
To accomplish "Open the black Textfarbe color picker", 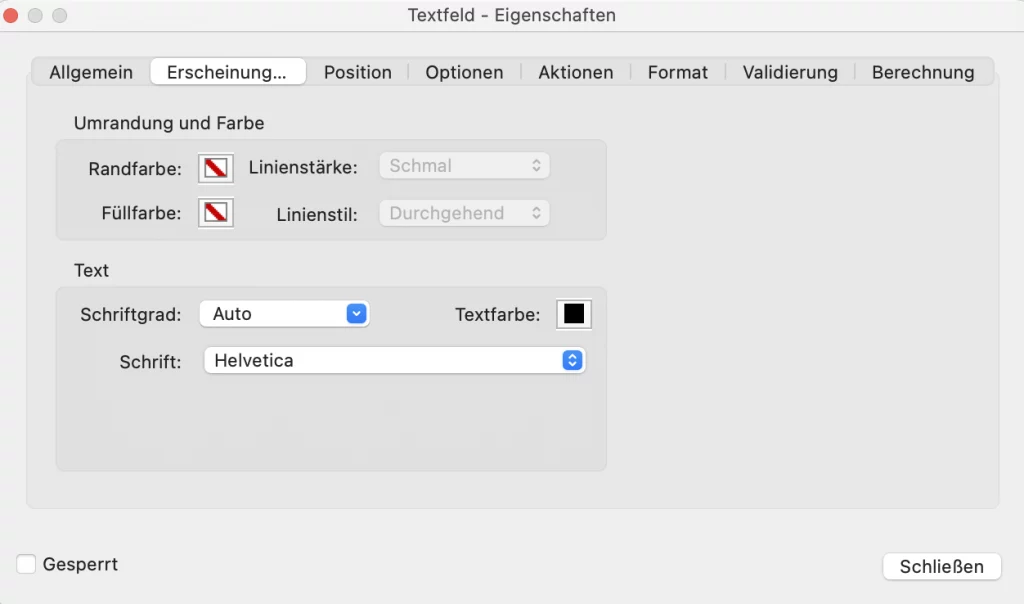I will (574, 314).
